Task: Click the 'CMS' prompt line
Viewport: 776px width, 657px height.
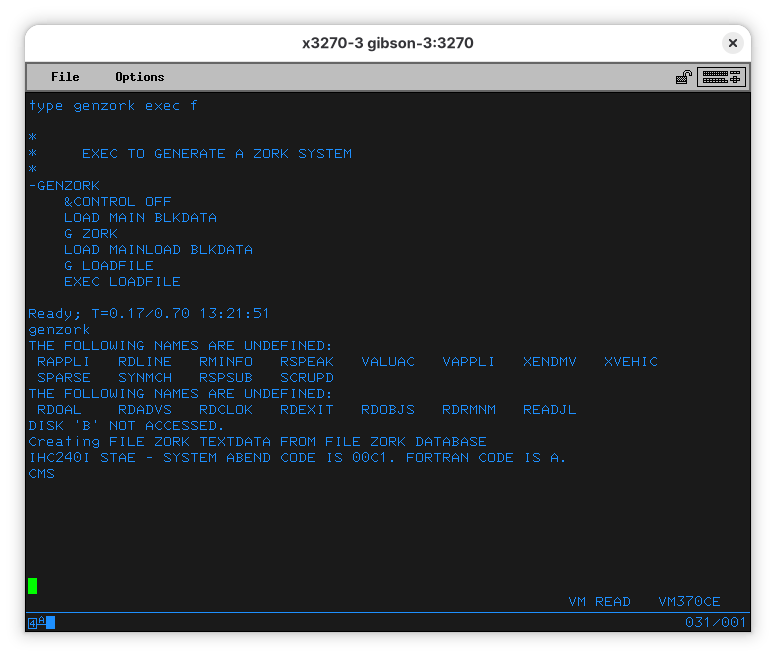Action: pyautogui.click(x=42, y=473)
